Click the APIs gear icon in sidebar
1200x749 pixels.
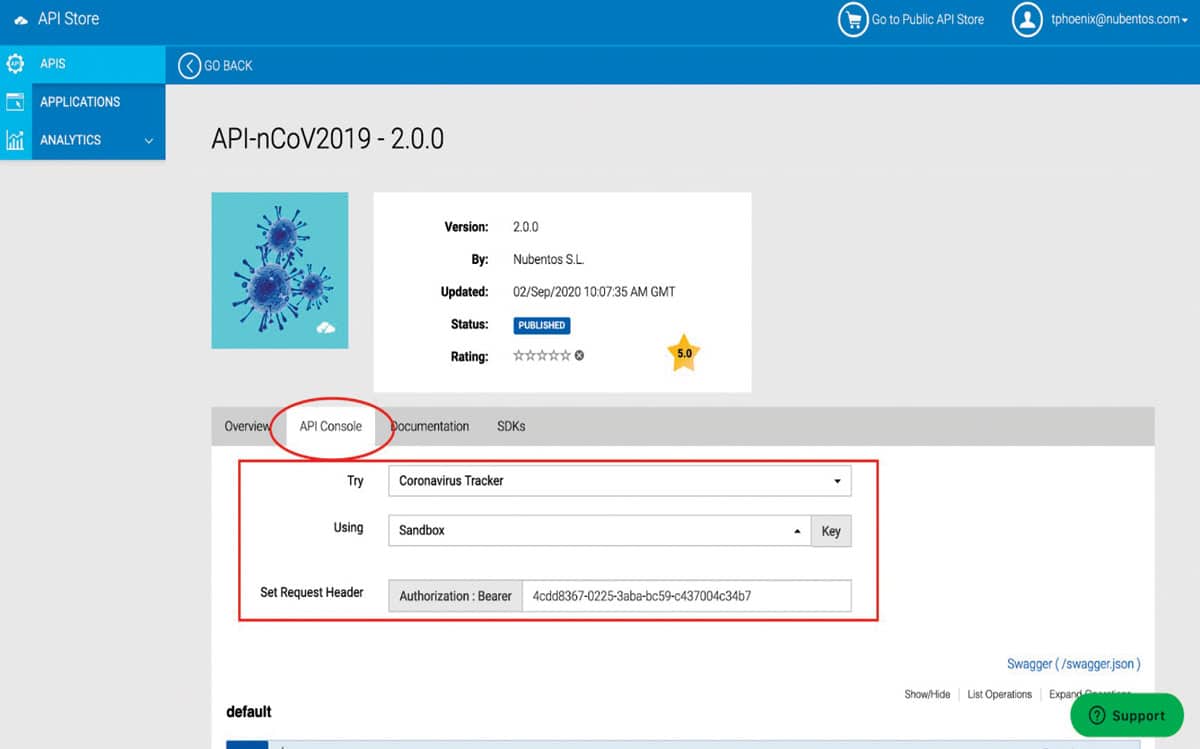tap(15, 64)
